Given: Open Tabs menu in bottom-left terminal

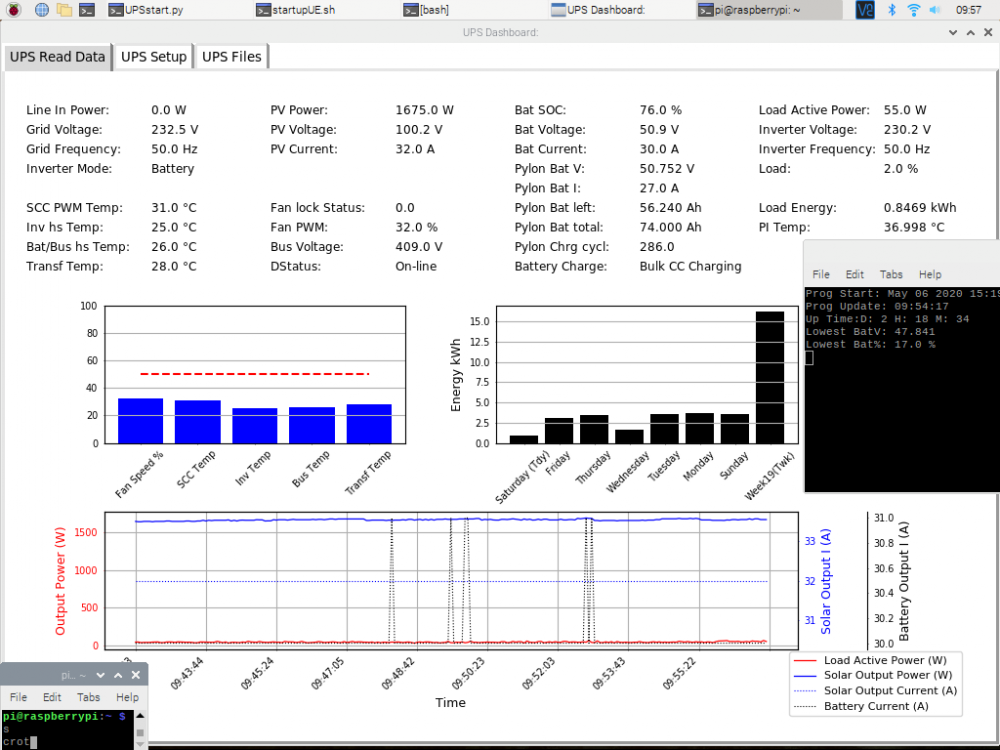Looking at the screenshot, I should pos(89,697).
